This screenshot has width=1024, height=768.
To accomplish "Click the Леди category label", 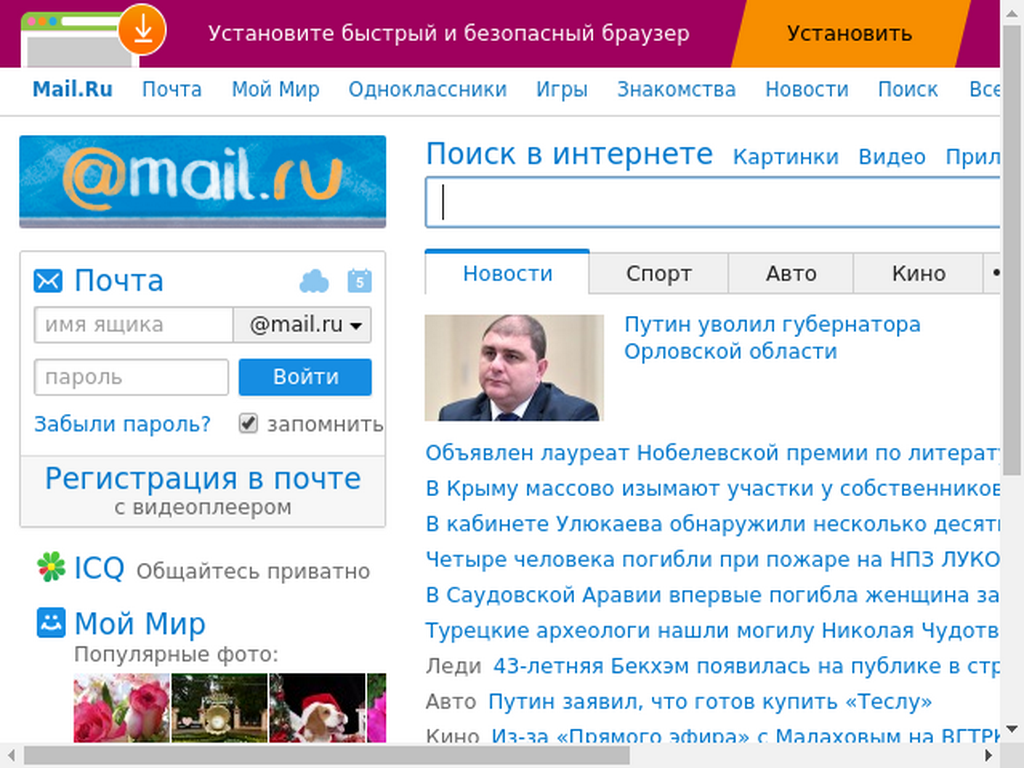I will click(x=453, y=666).
